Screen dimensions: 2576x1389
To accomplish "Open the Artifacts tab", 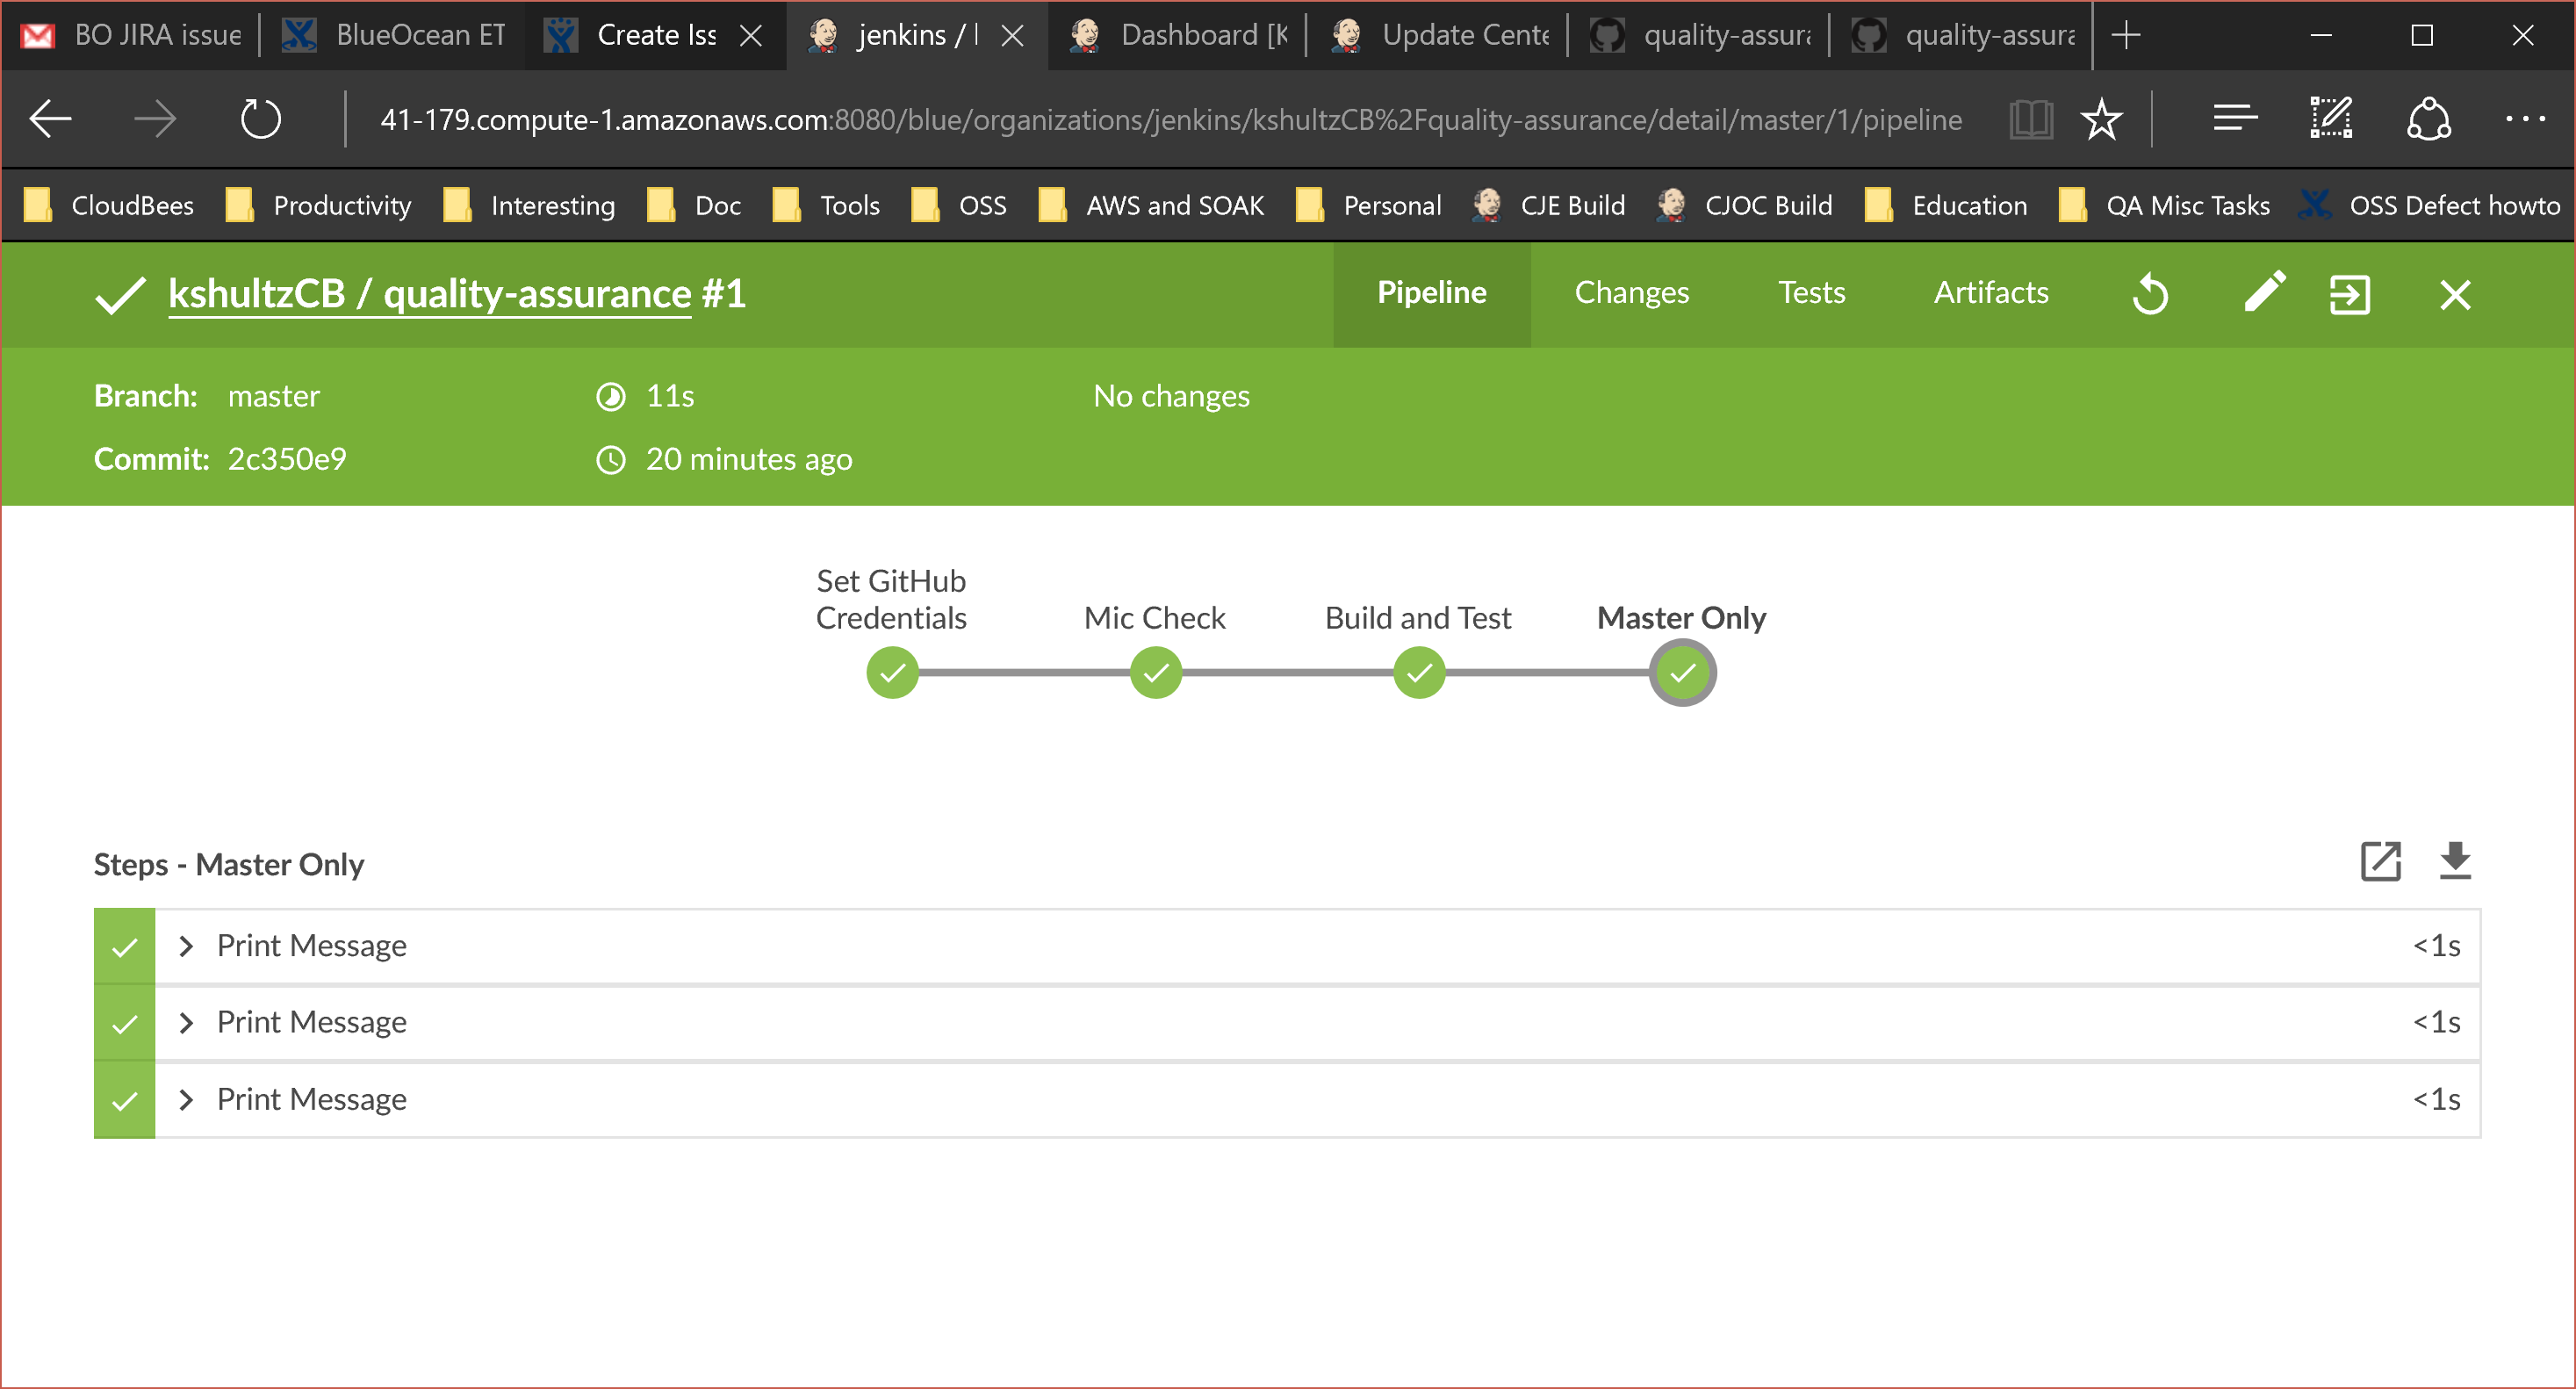I will (x=1990, y=293).
